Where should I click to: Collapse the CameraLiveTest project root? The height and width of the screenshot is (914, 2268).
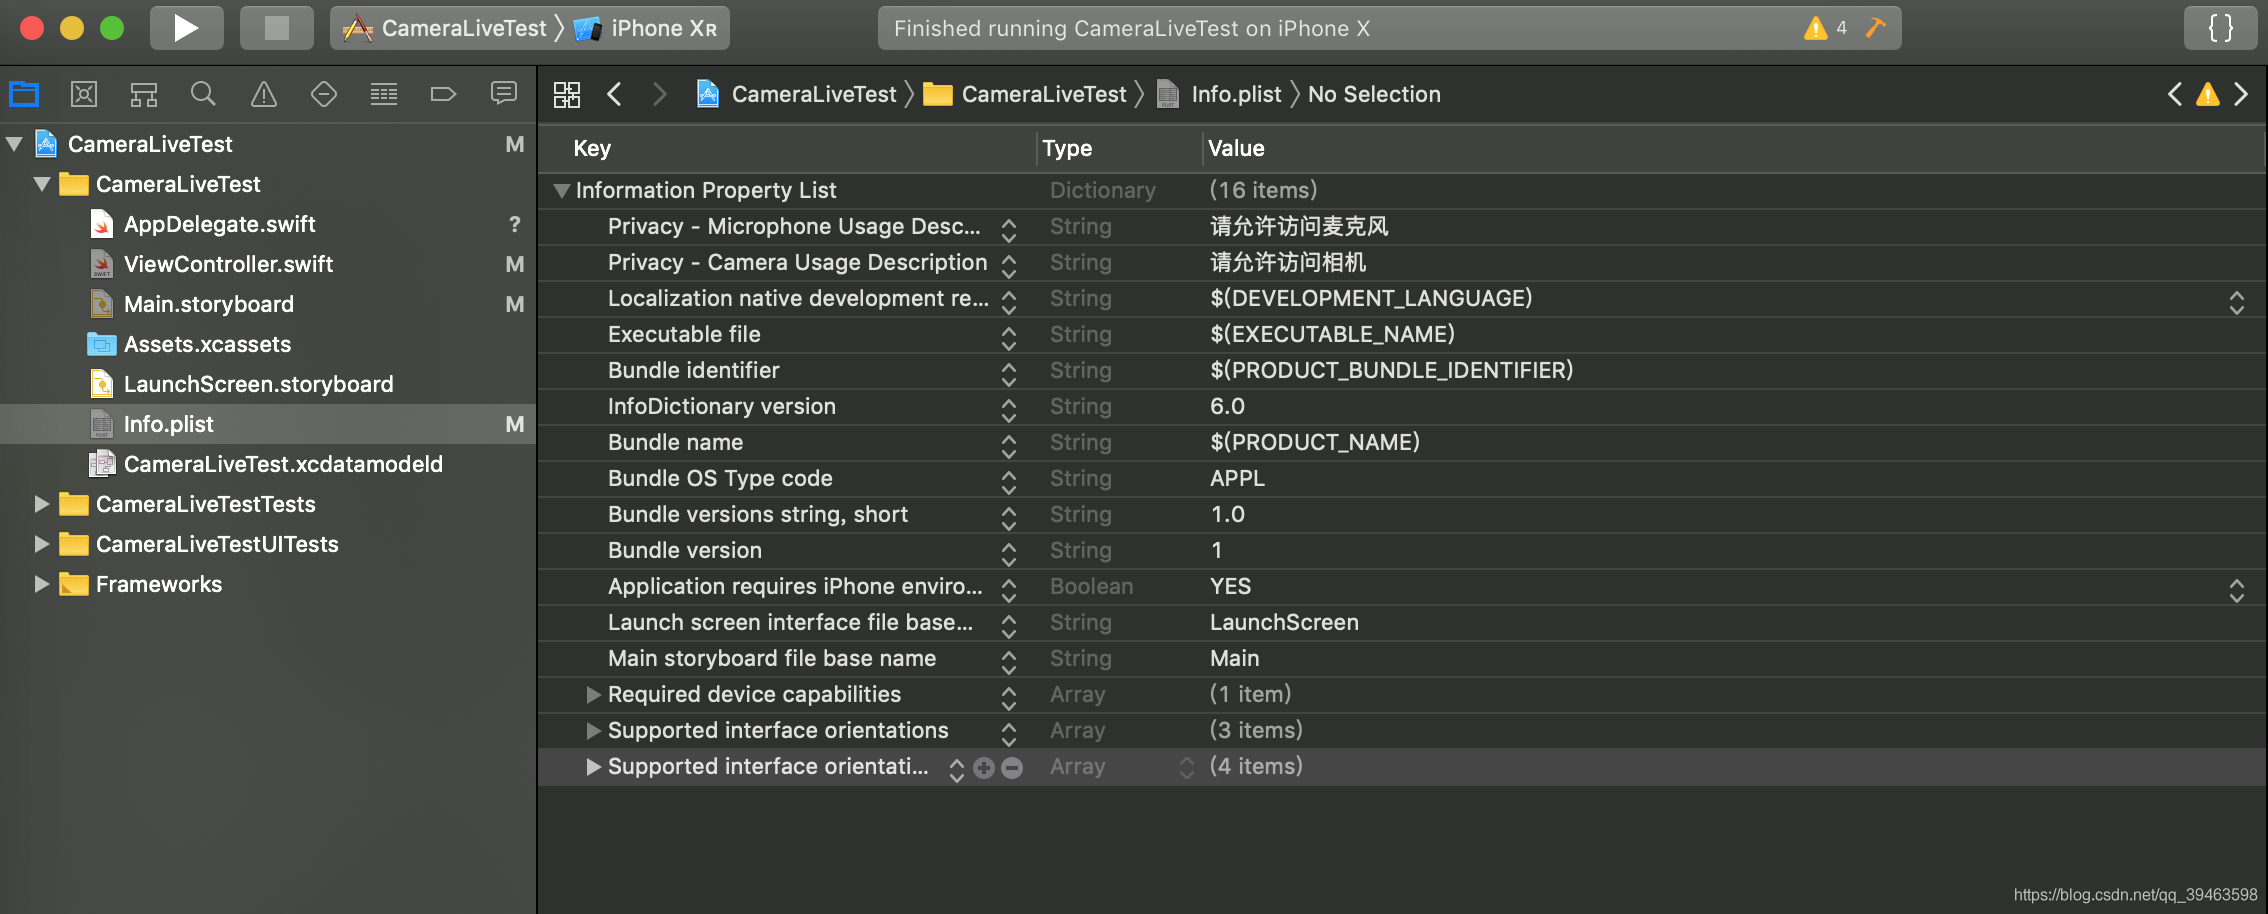point(14,144)
